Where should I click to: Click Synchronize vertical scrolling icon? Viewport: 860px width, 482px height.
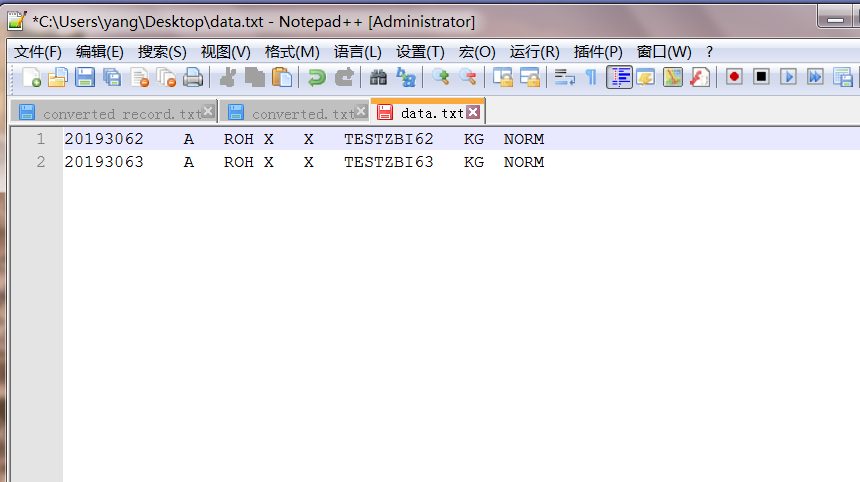pyautogui.click(x=502, y=77)
